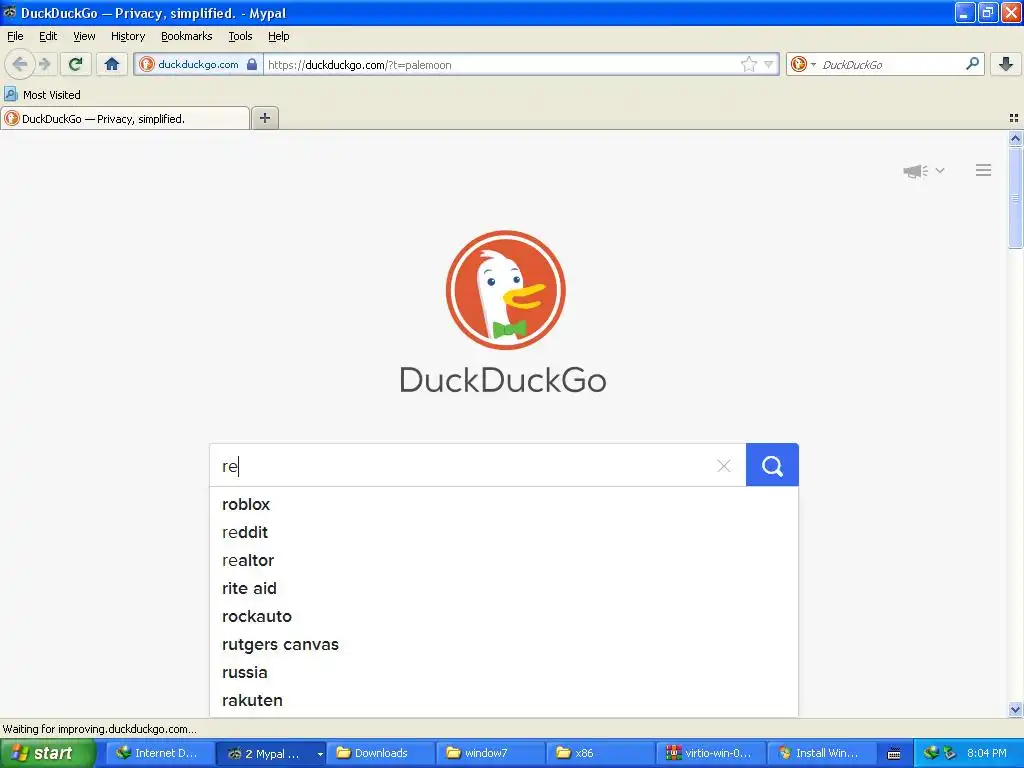Open the DuckDuckGo hamburger menu
The image size is (1024, 768).
(984, 170)
